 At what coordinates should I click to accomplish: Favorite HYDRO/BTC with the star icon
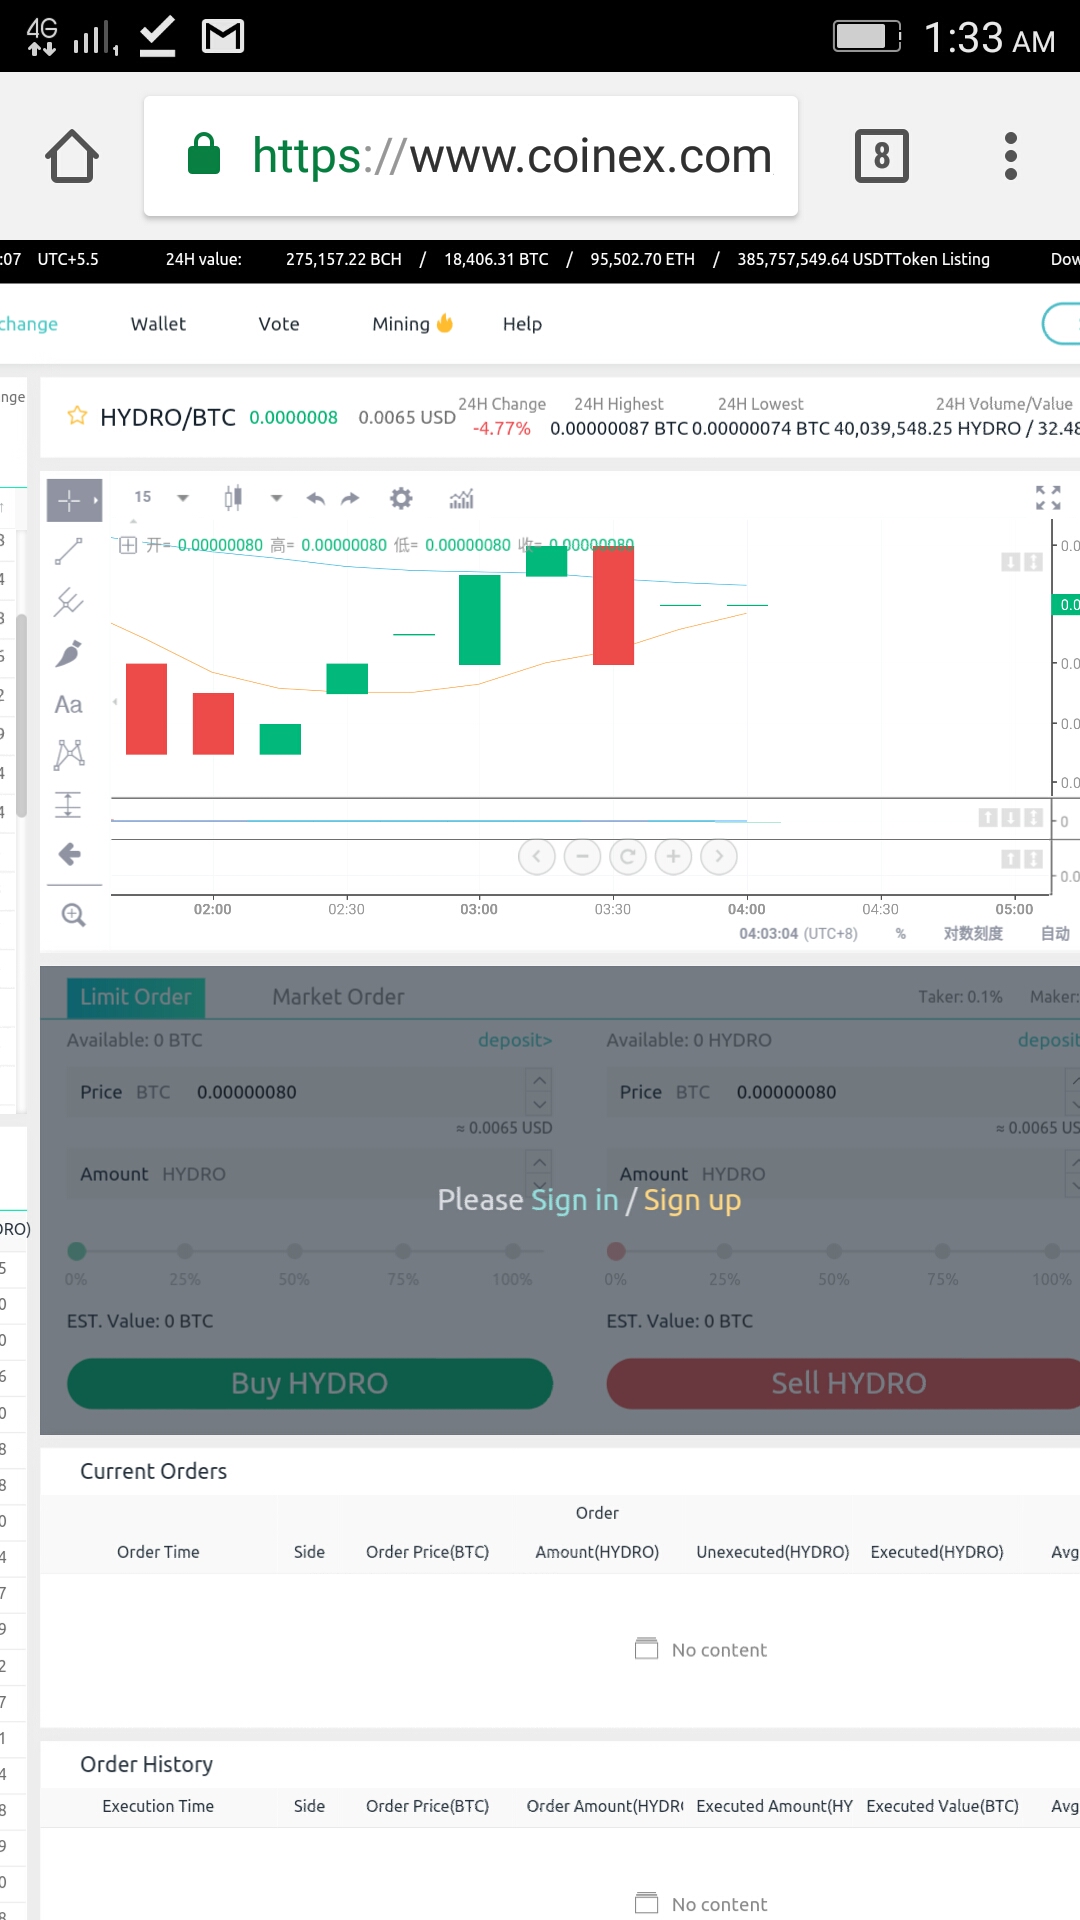coord(77,416)
